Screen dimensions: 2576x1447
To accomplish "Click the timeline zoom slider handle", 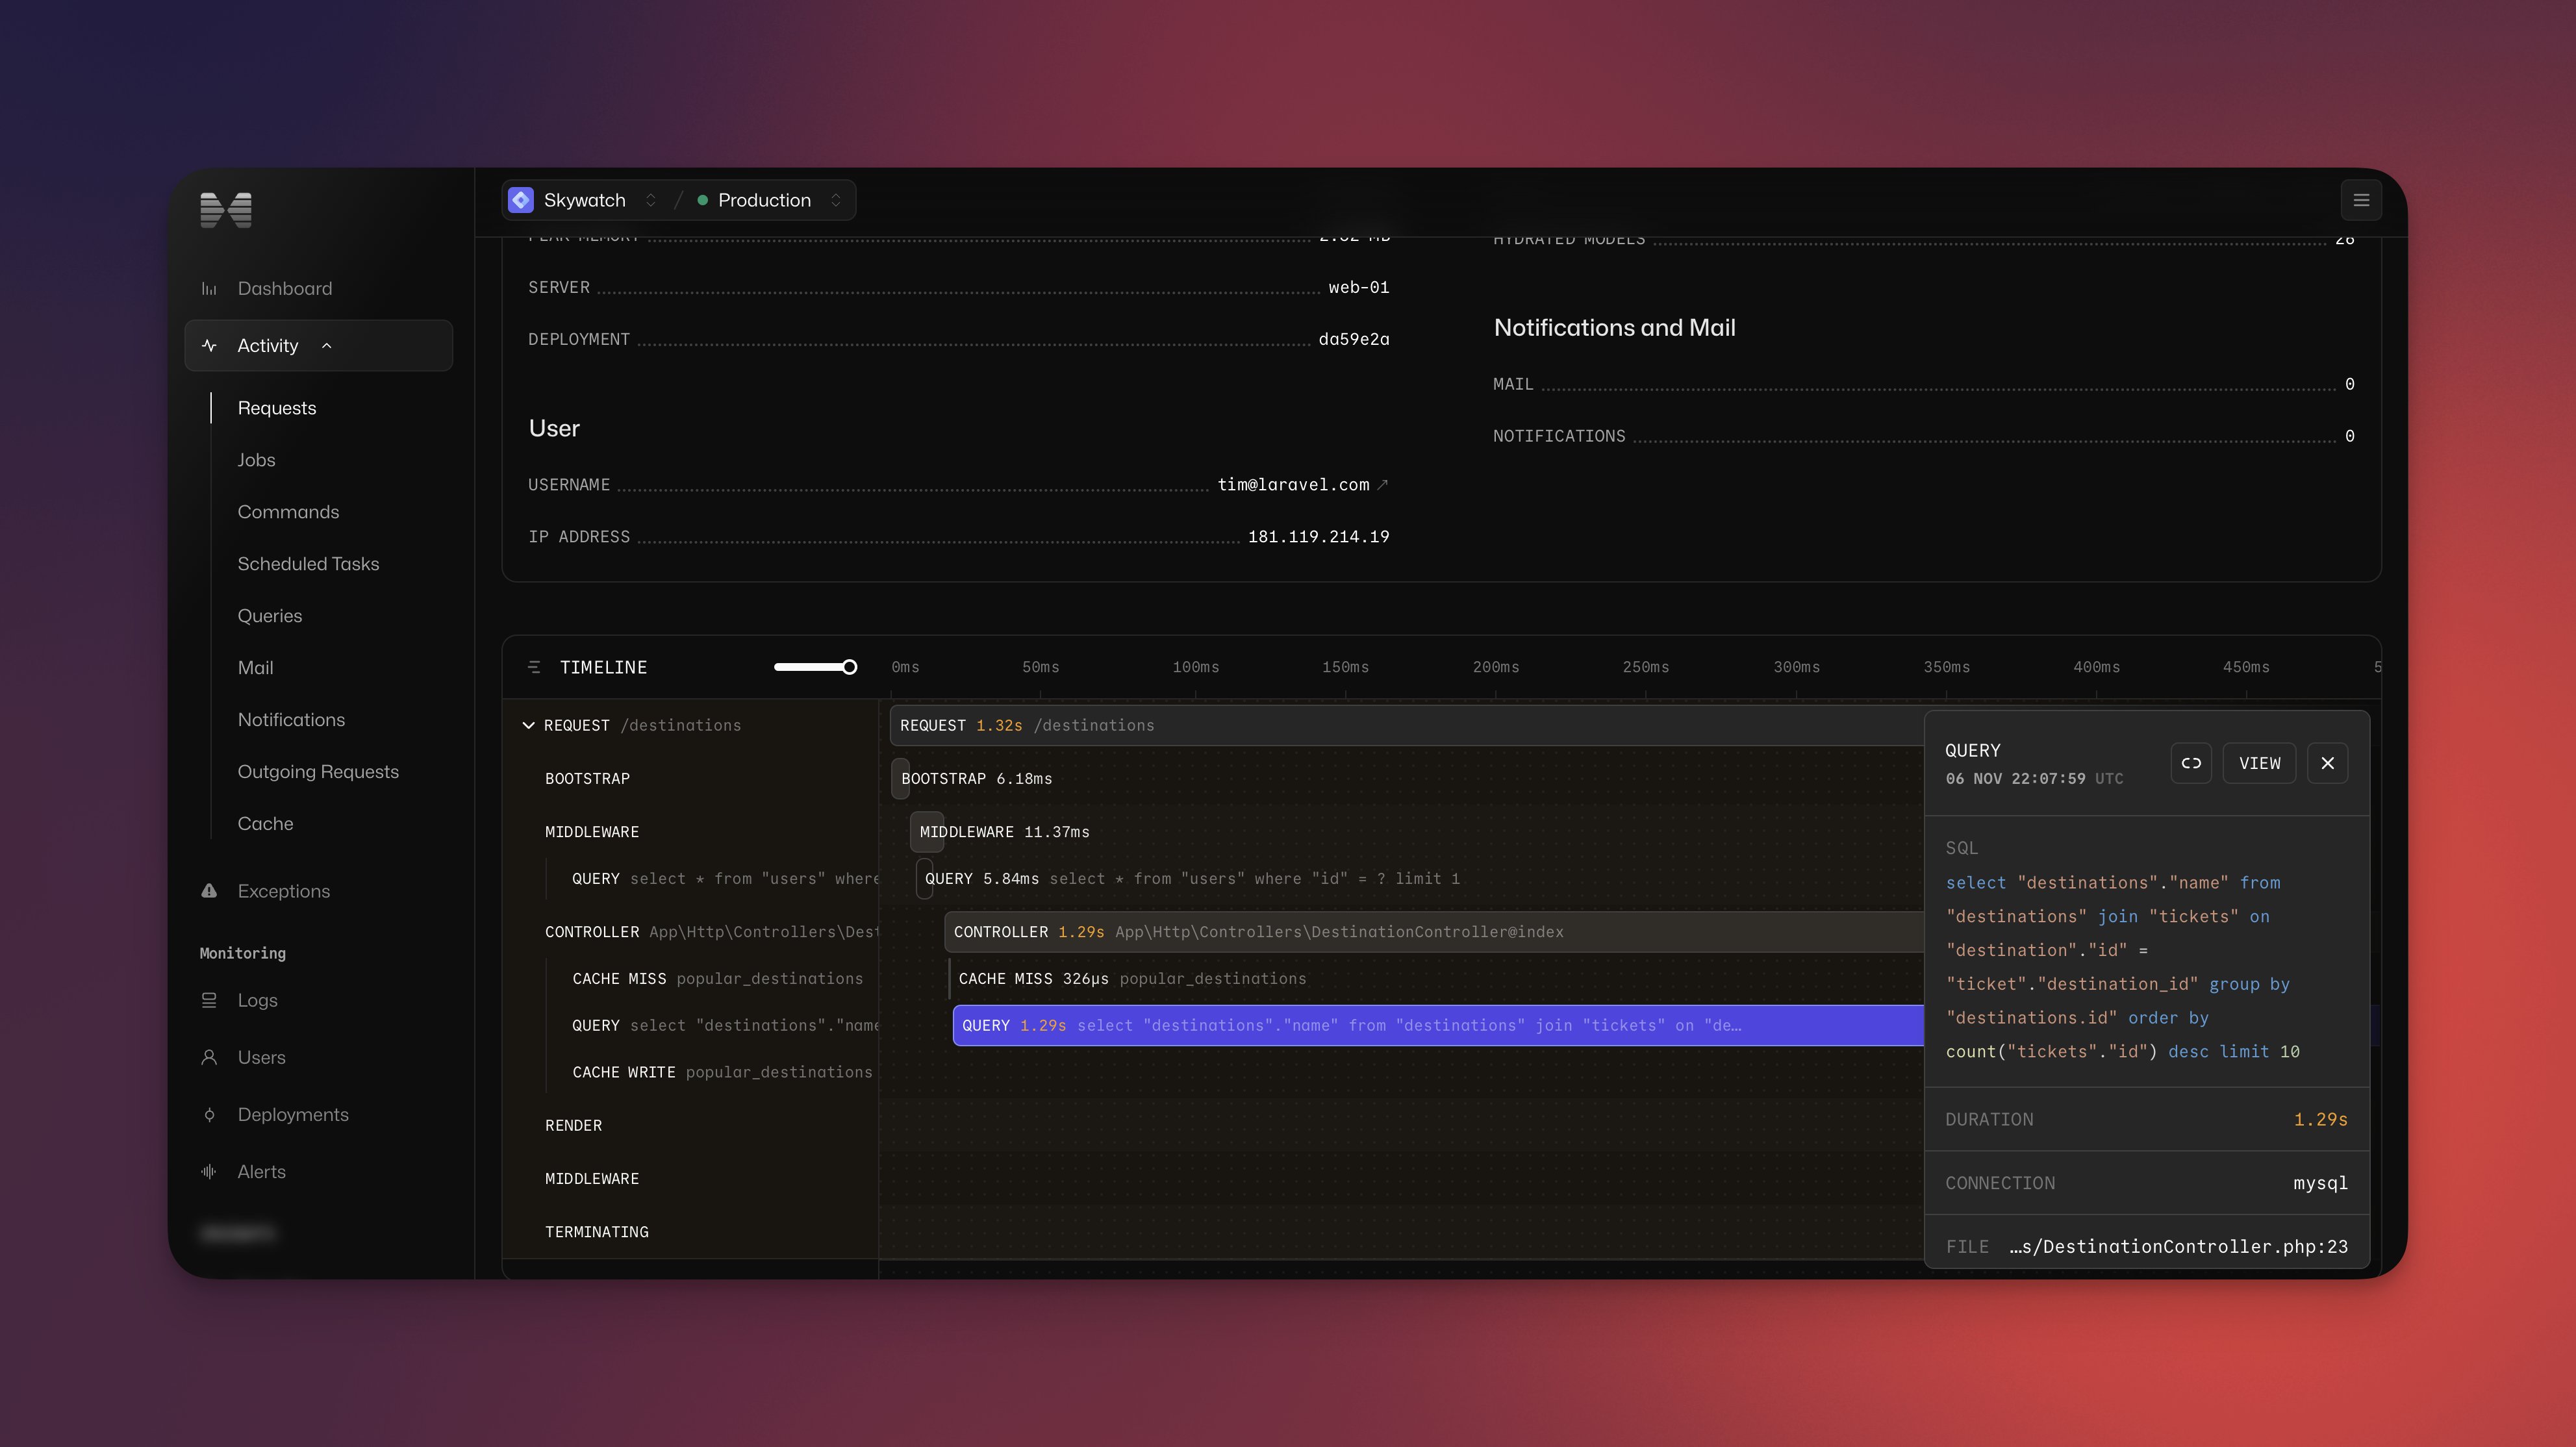I will pyautogui.click(x=849, y=667).
